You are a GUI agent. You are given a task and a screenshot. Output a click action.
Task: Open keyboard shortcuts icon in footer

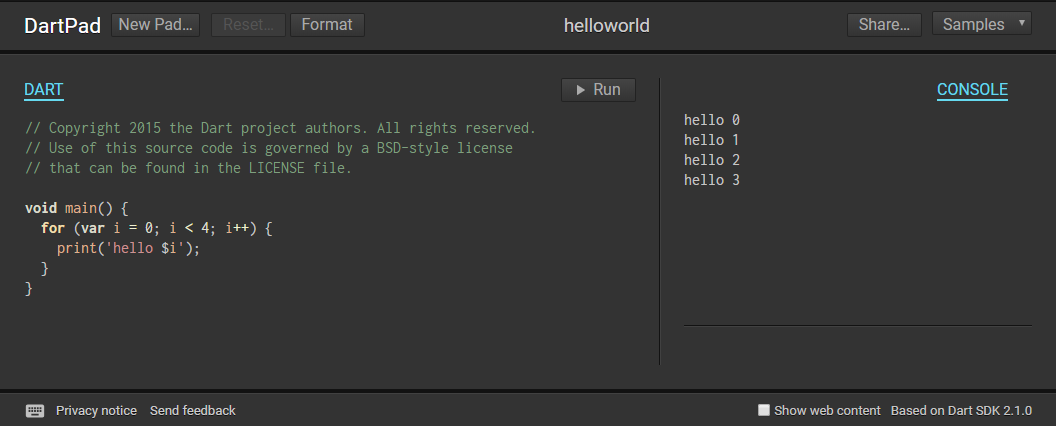pos(35,410)
